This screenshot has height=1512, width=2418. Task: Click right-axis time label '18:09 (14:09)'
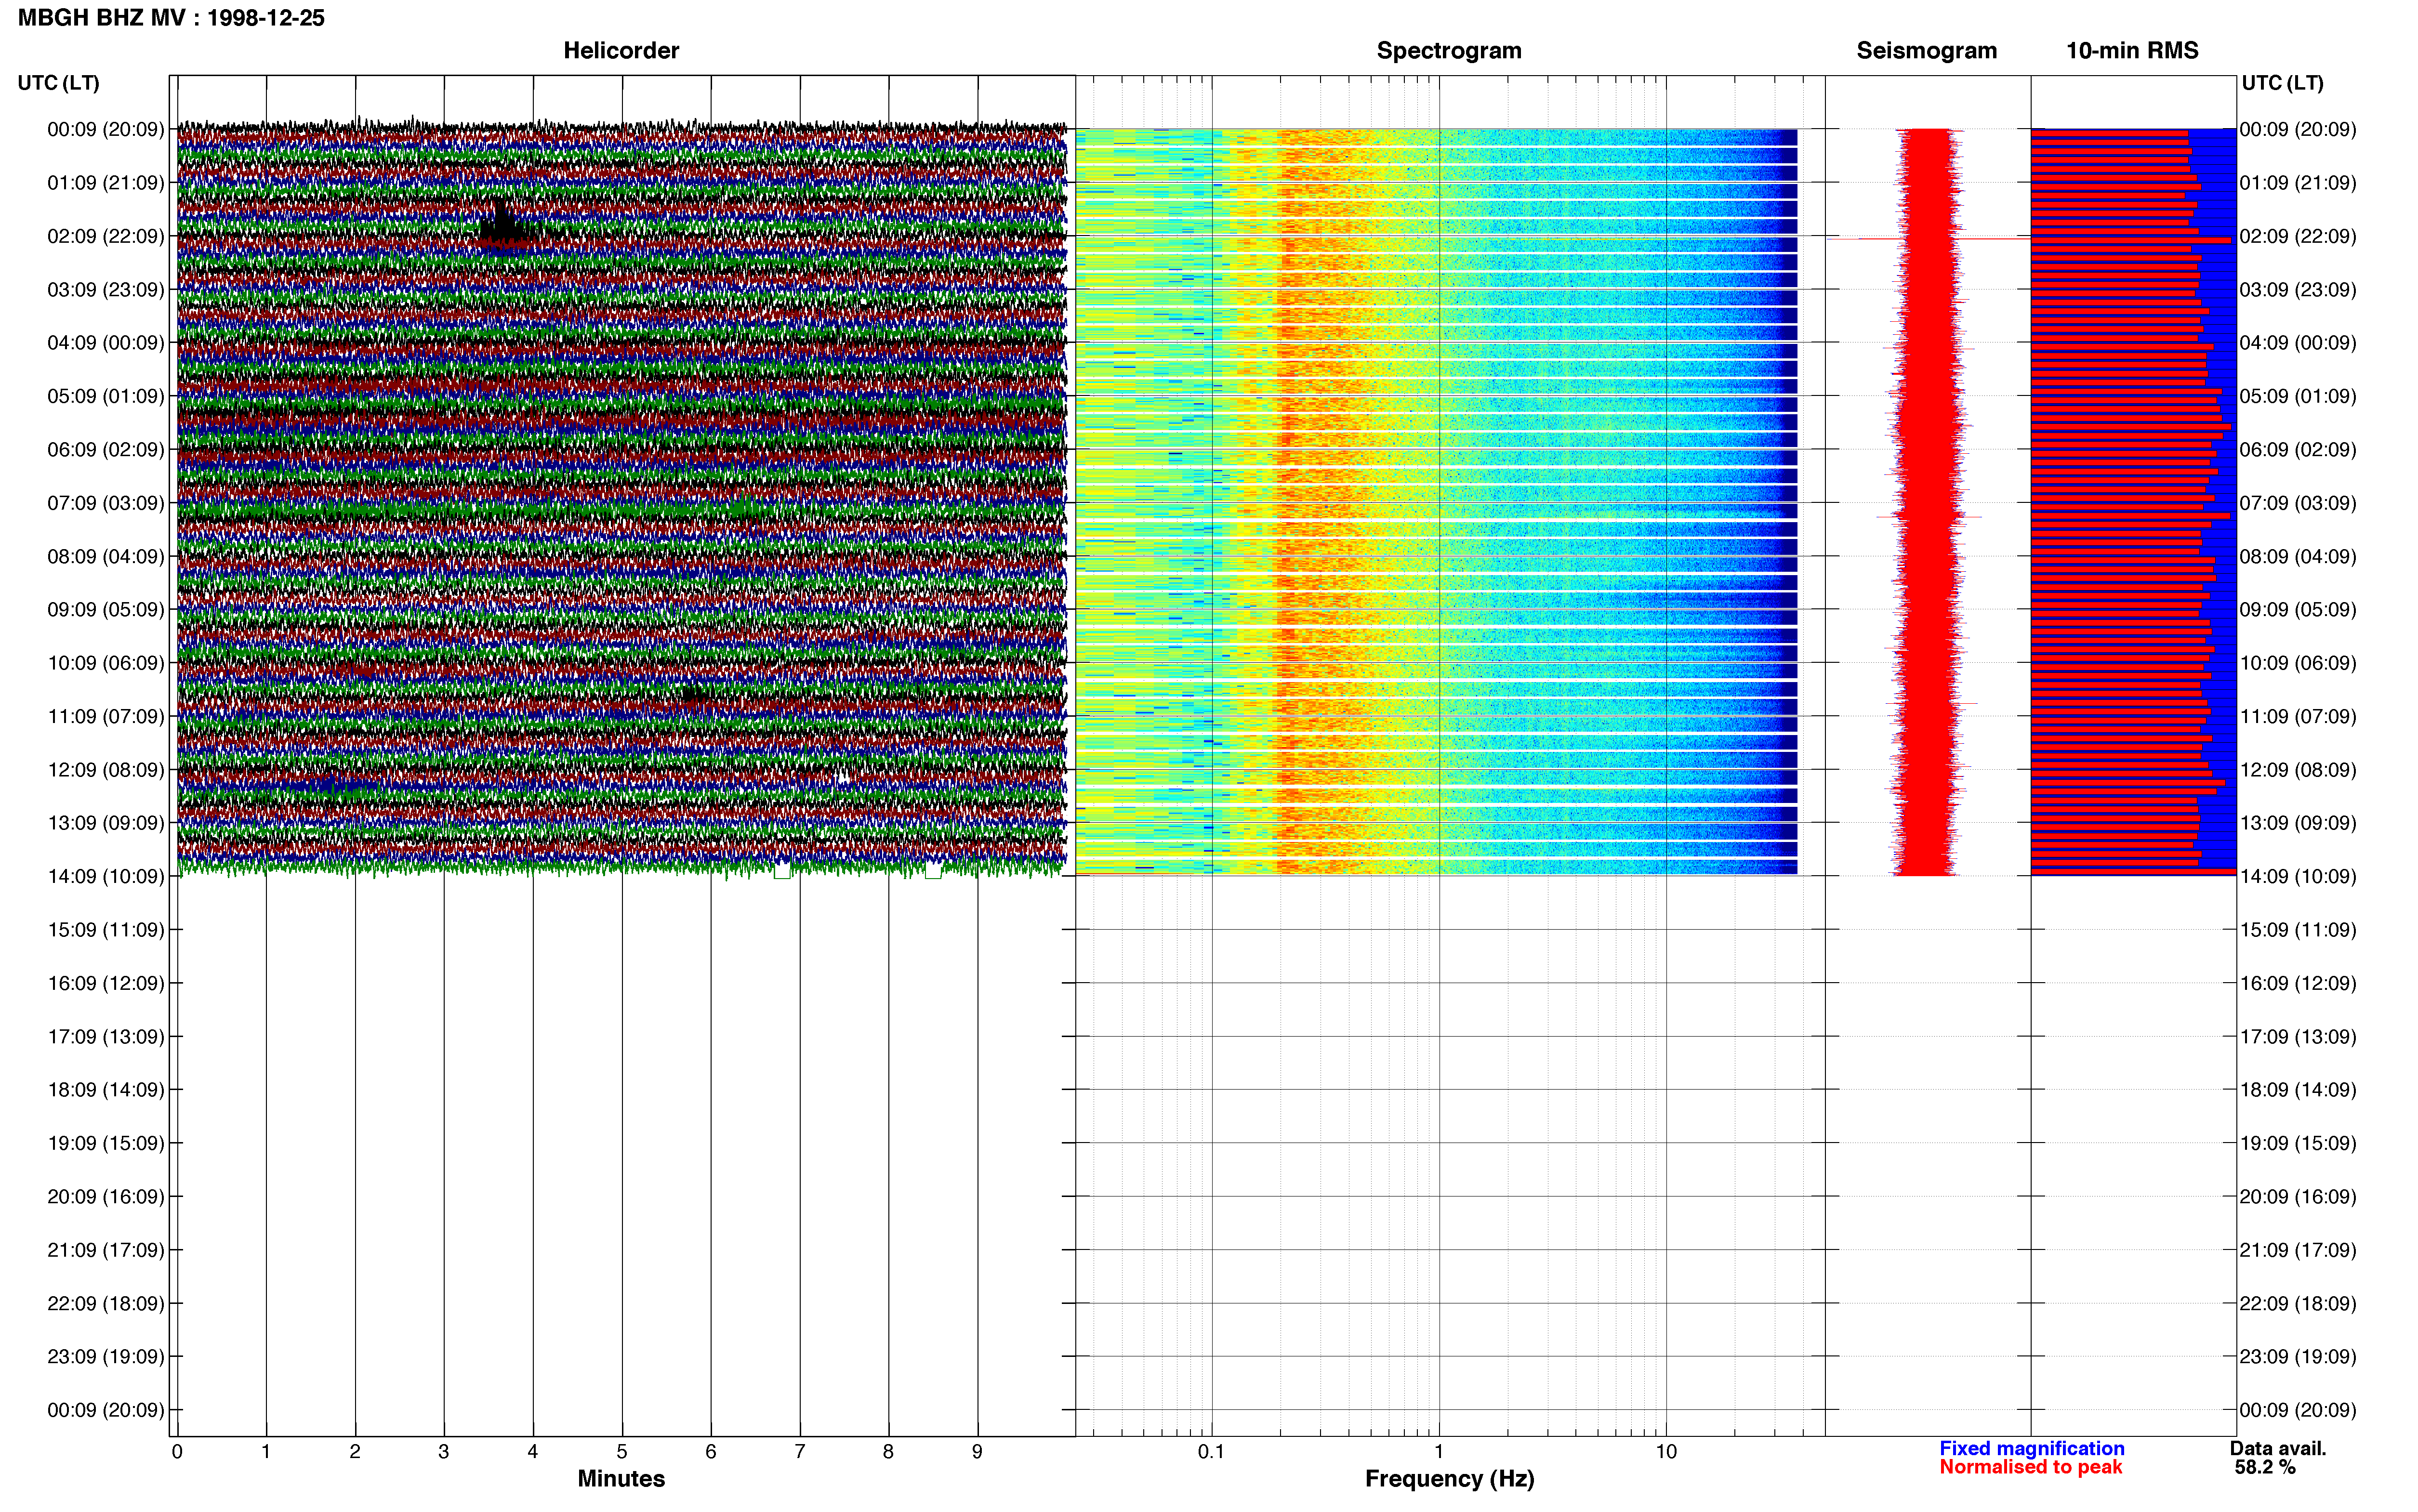[x=2298, y=1090]
